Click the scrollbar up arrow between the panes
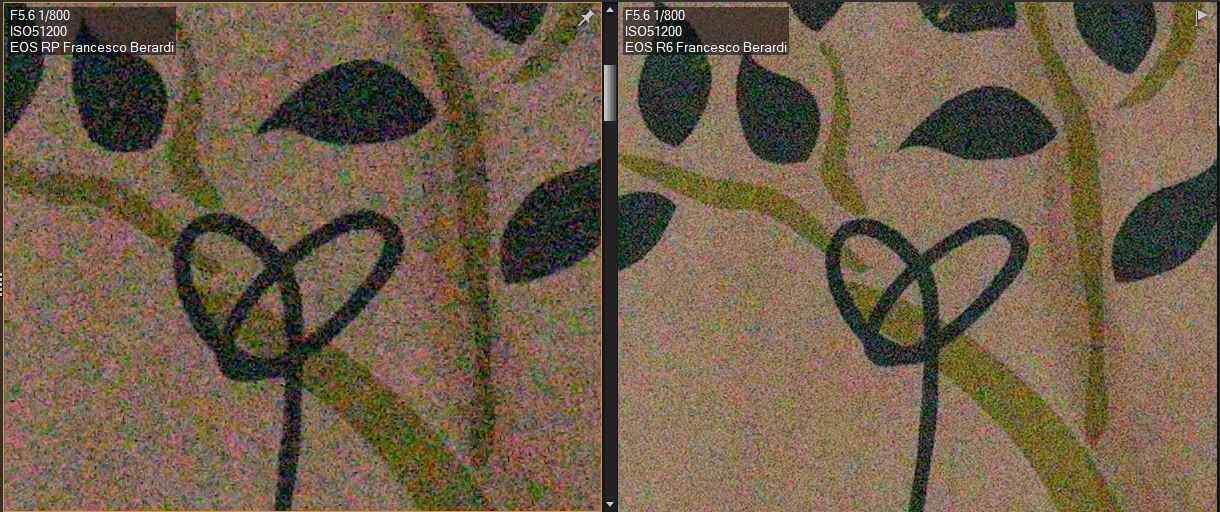This screenshot has width=1220, height=512. pos(610,10)
